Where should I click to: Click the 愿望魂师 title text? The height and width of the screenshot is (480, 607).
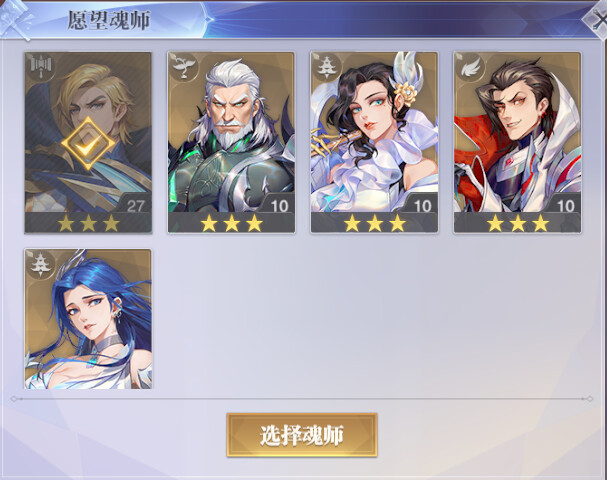(109, 20)
